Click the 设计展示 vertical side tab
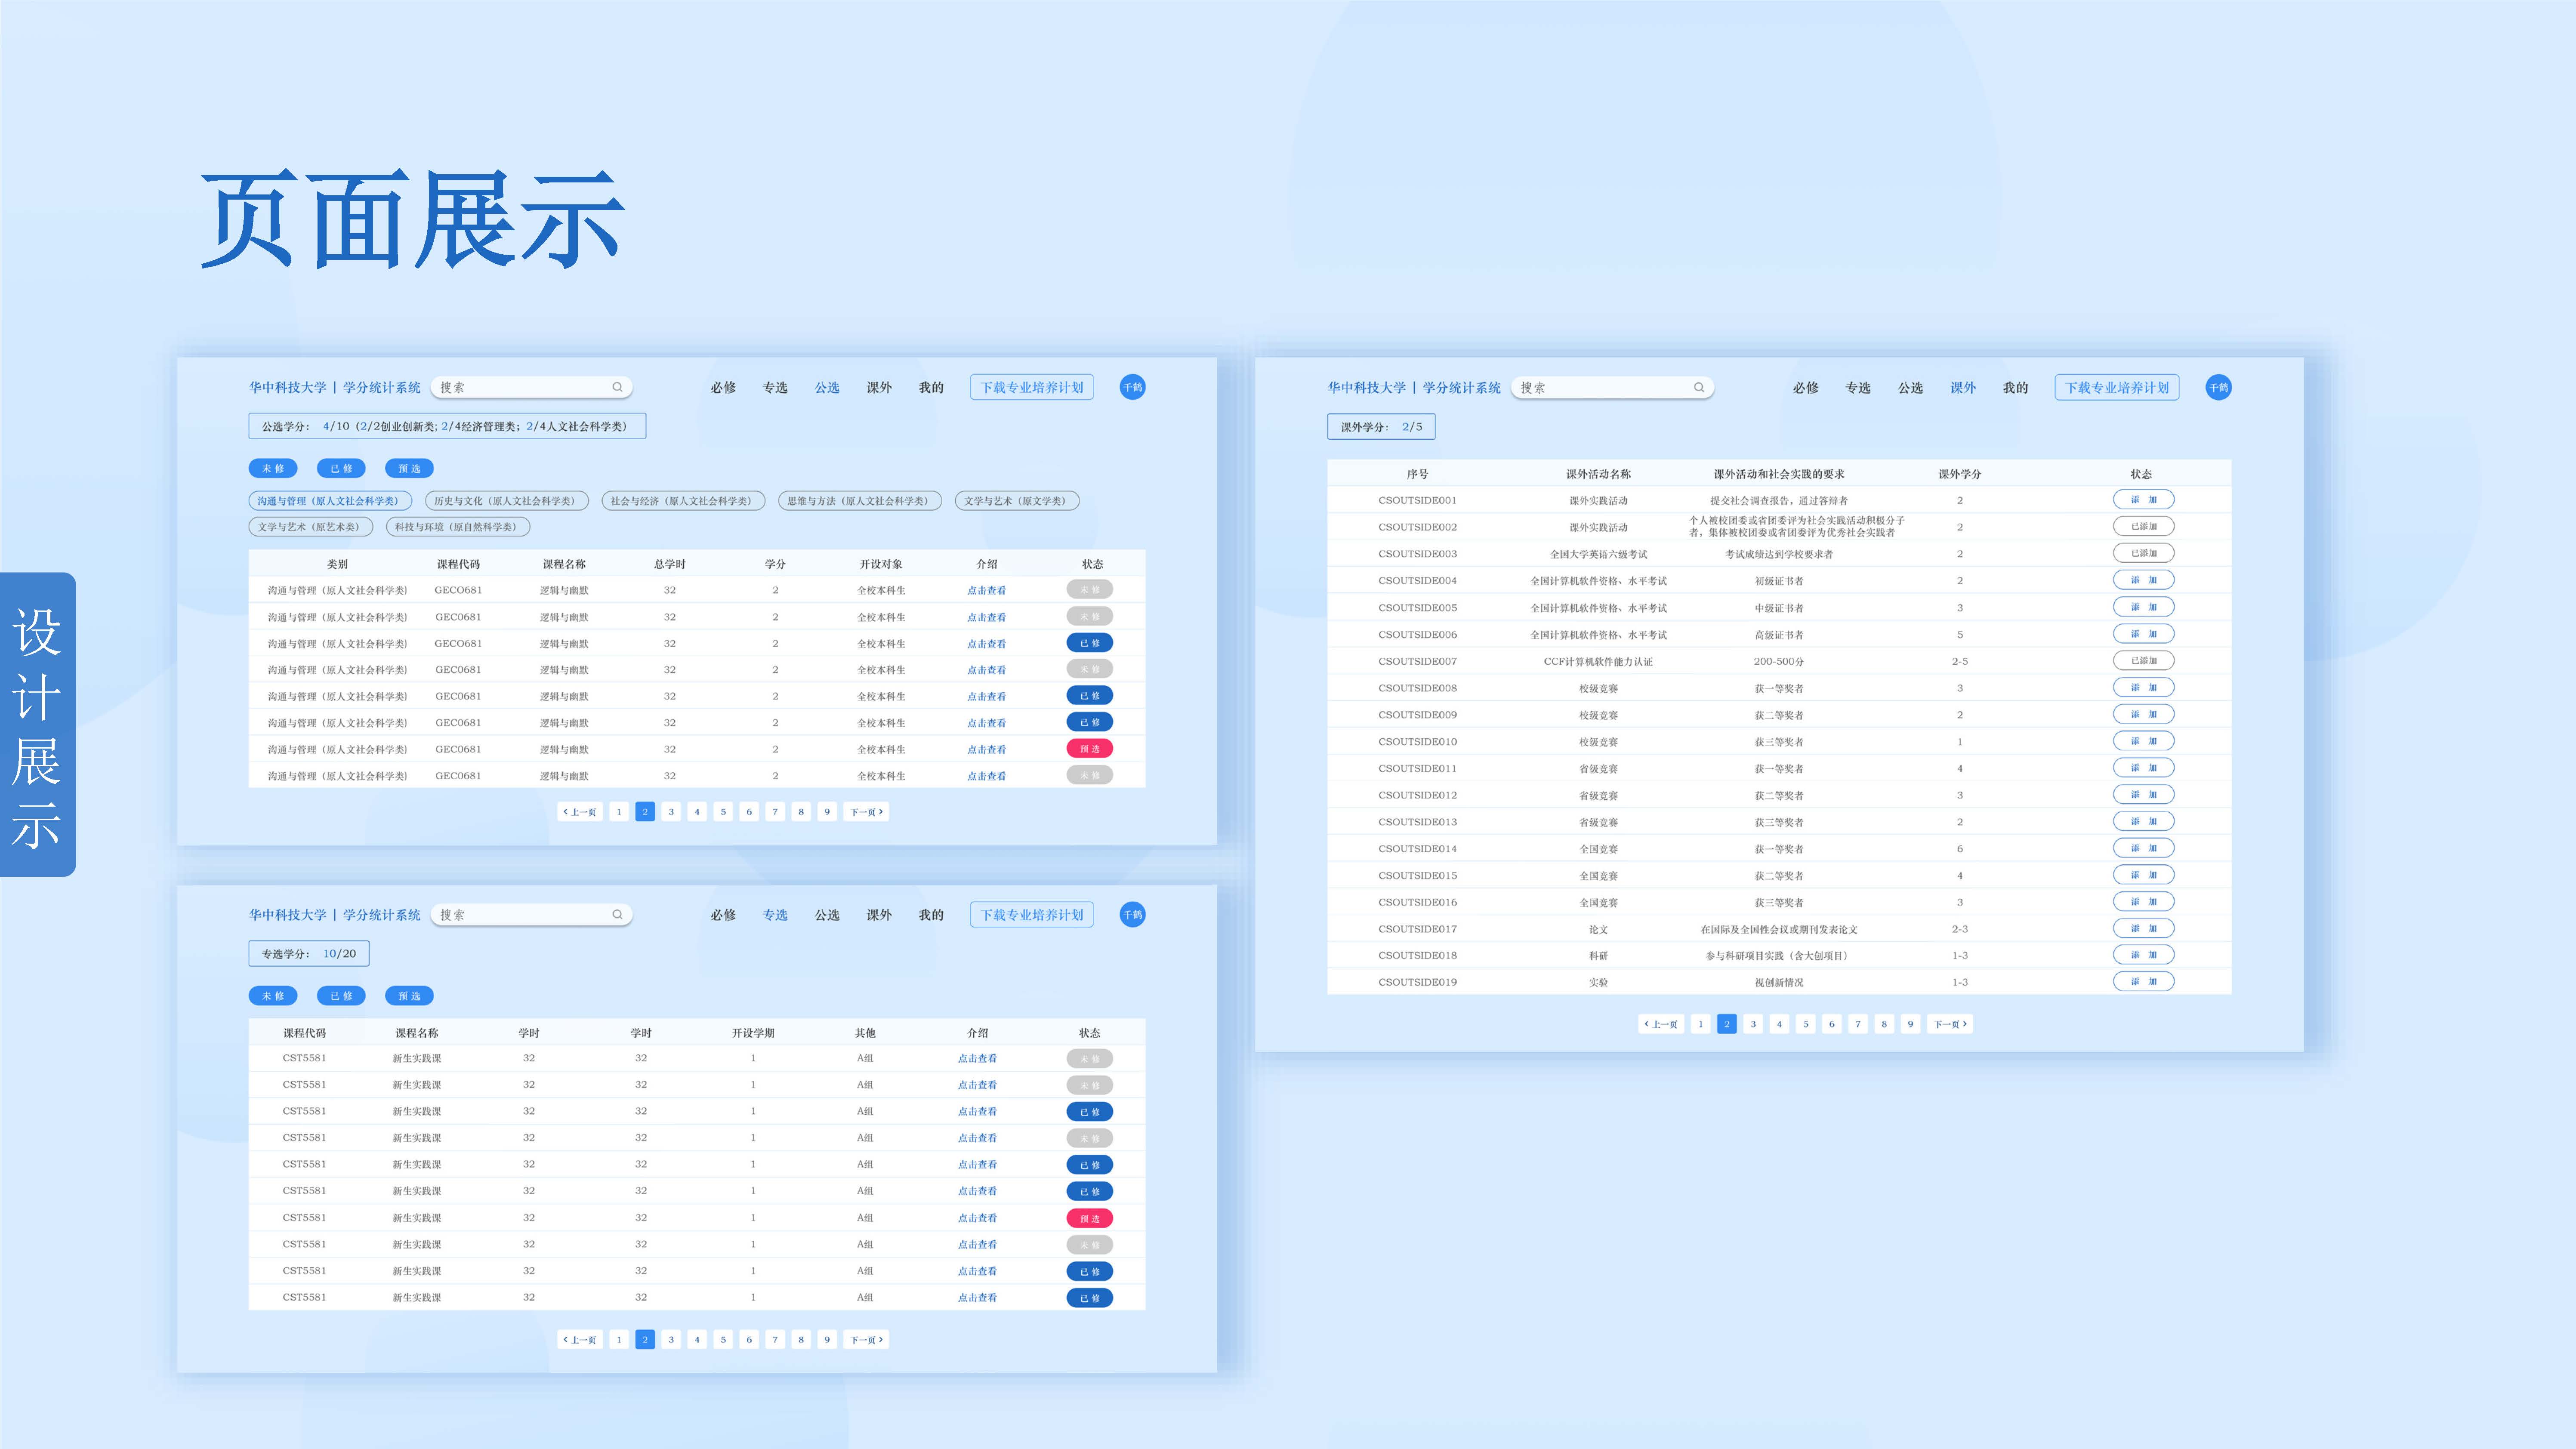Screen dimensions: 2576x1449 point(37,724)
